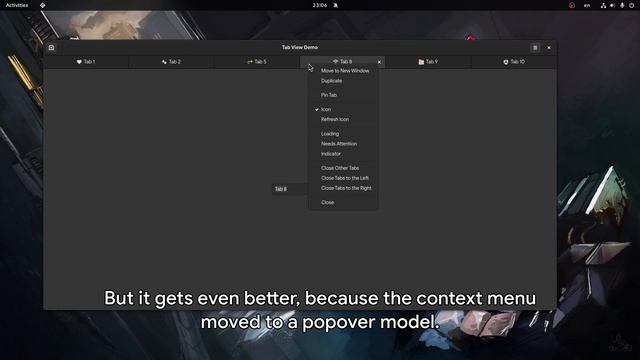
Task: Click the power icon in system tray
Action: click(x=631, y=5)
